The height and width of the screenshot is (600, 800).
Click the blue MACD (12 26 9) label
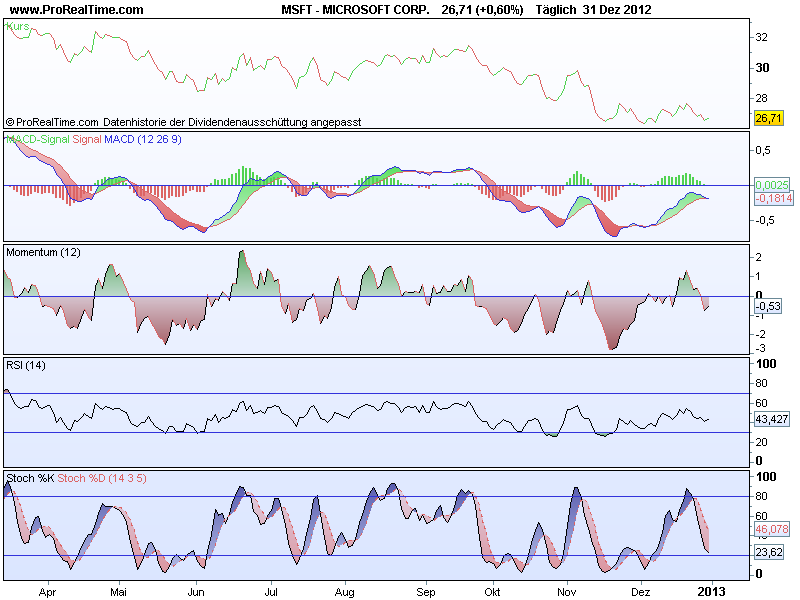coord(143,139)
